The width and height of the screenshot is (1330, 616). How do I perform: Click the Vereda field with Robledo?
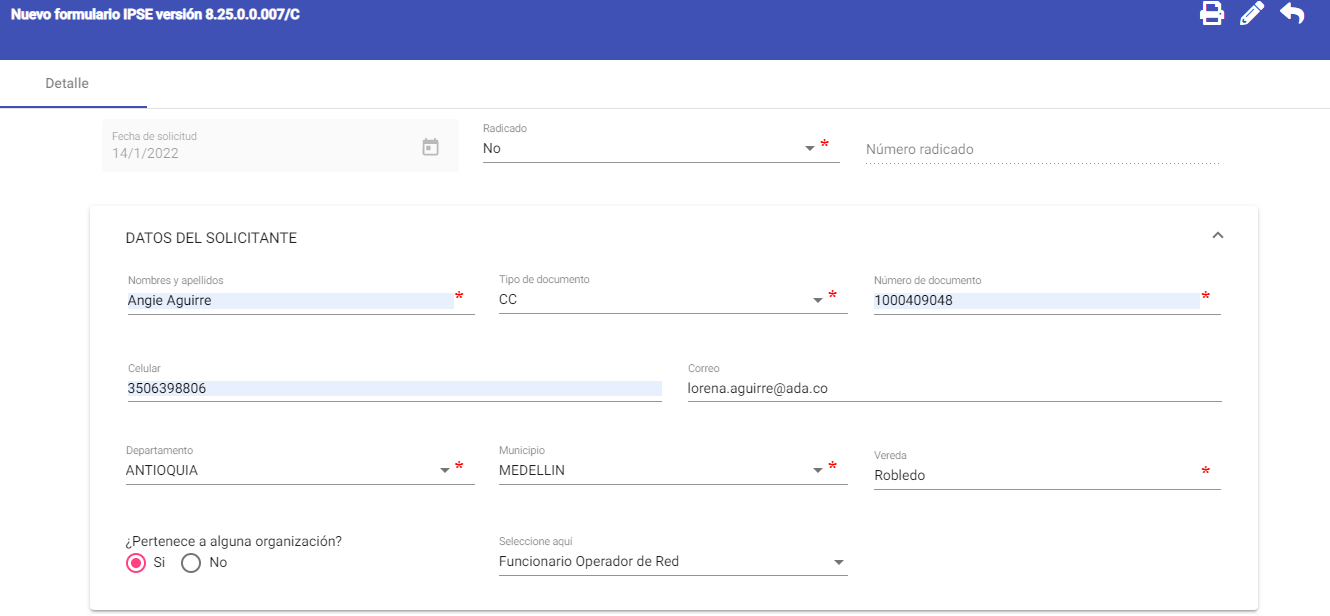tap(1035, 475)
